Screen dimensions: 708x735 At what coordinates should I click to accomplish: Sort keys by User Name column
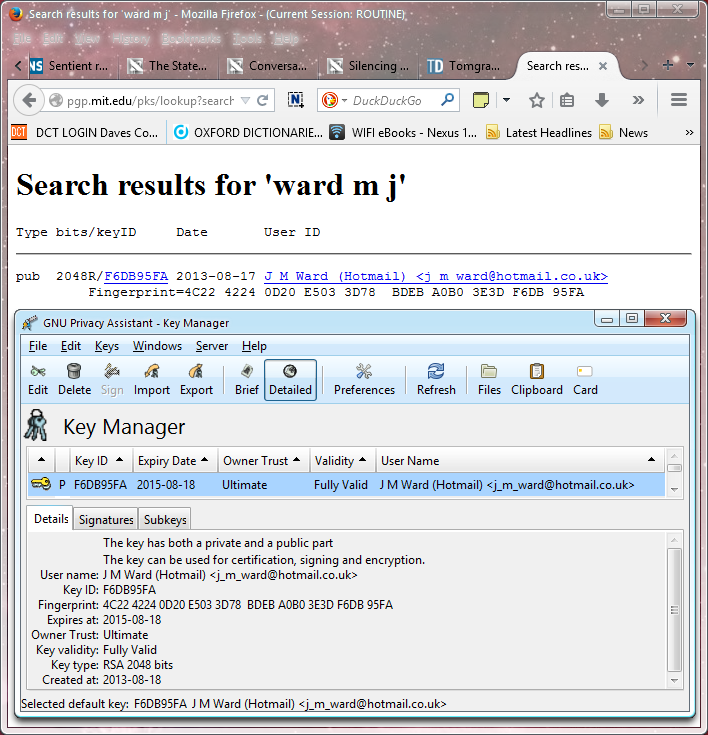[520, 460]
